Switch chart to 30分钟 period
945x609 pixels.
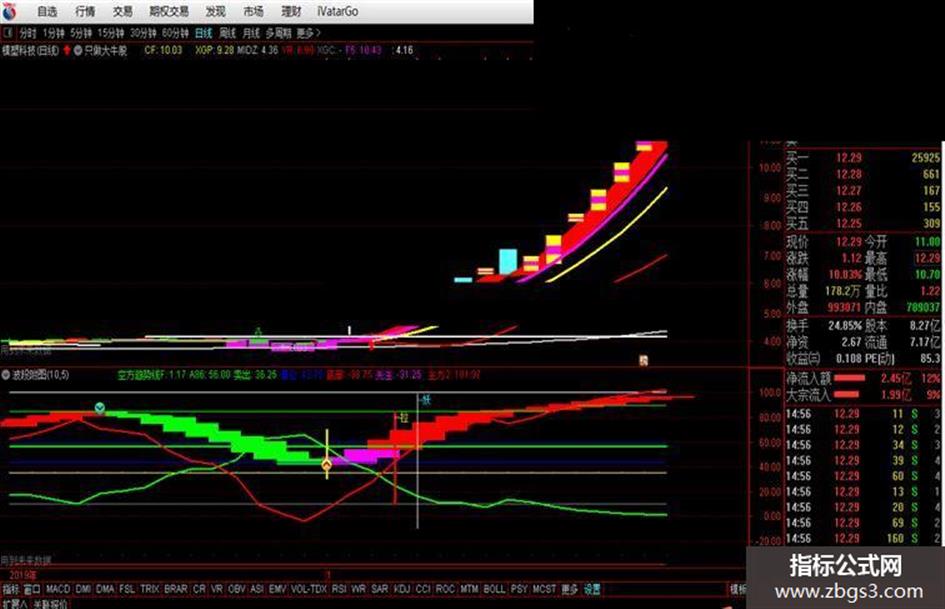[x=143, y=33]
